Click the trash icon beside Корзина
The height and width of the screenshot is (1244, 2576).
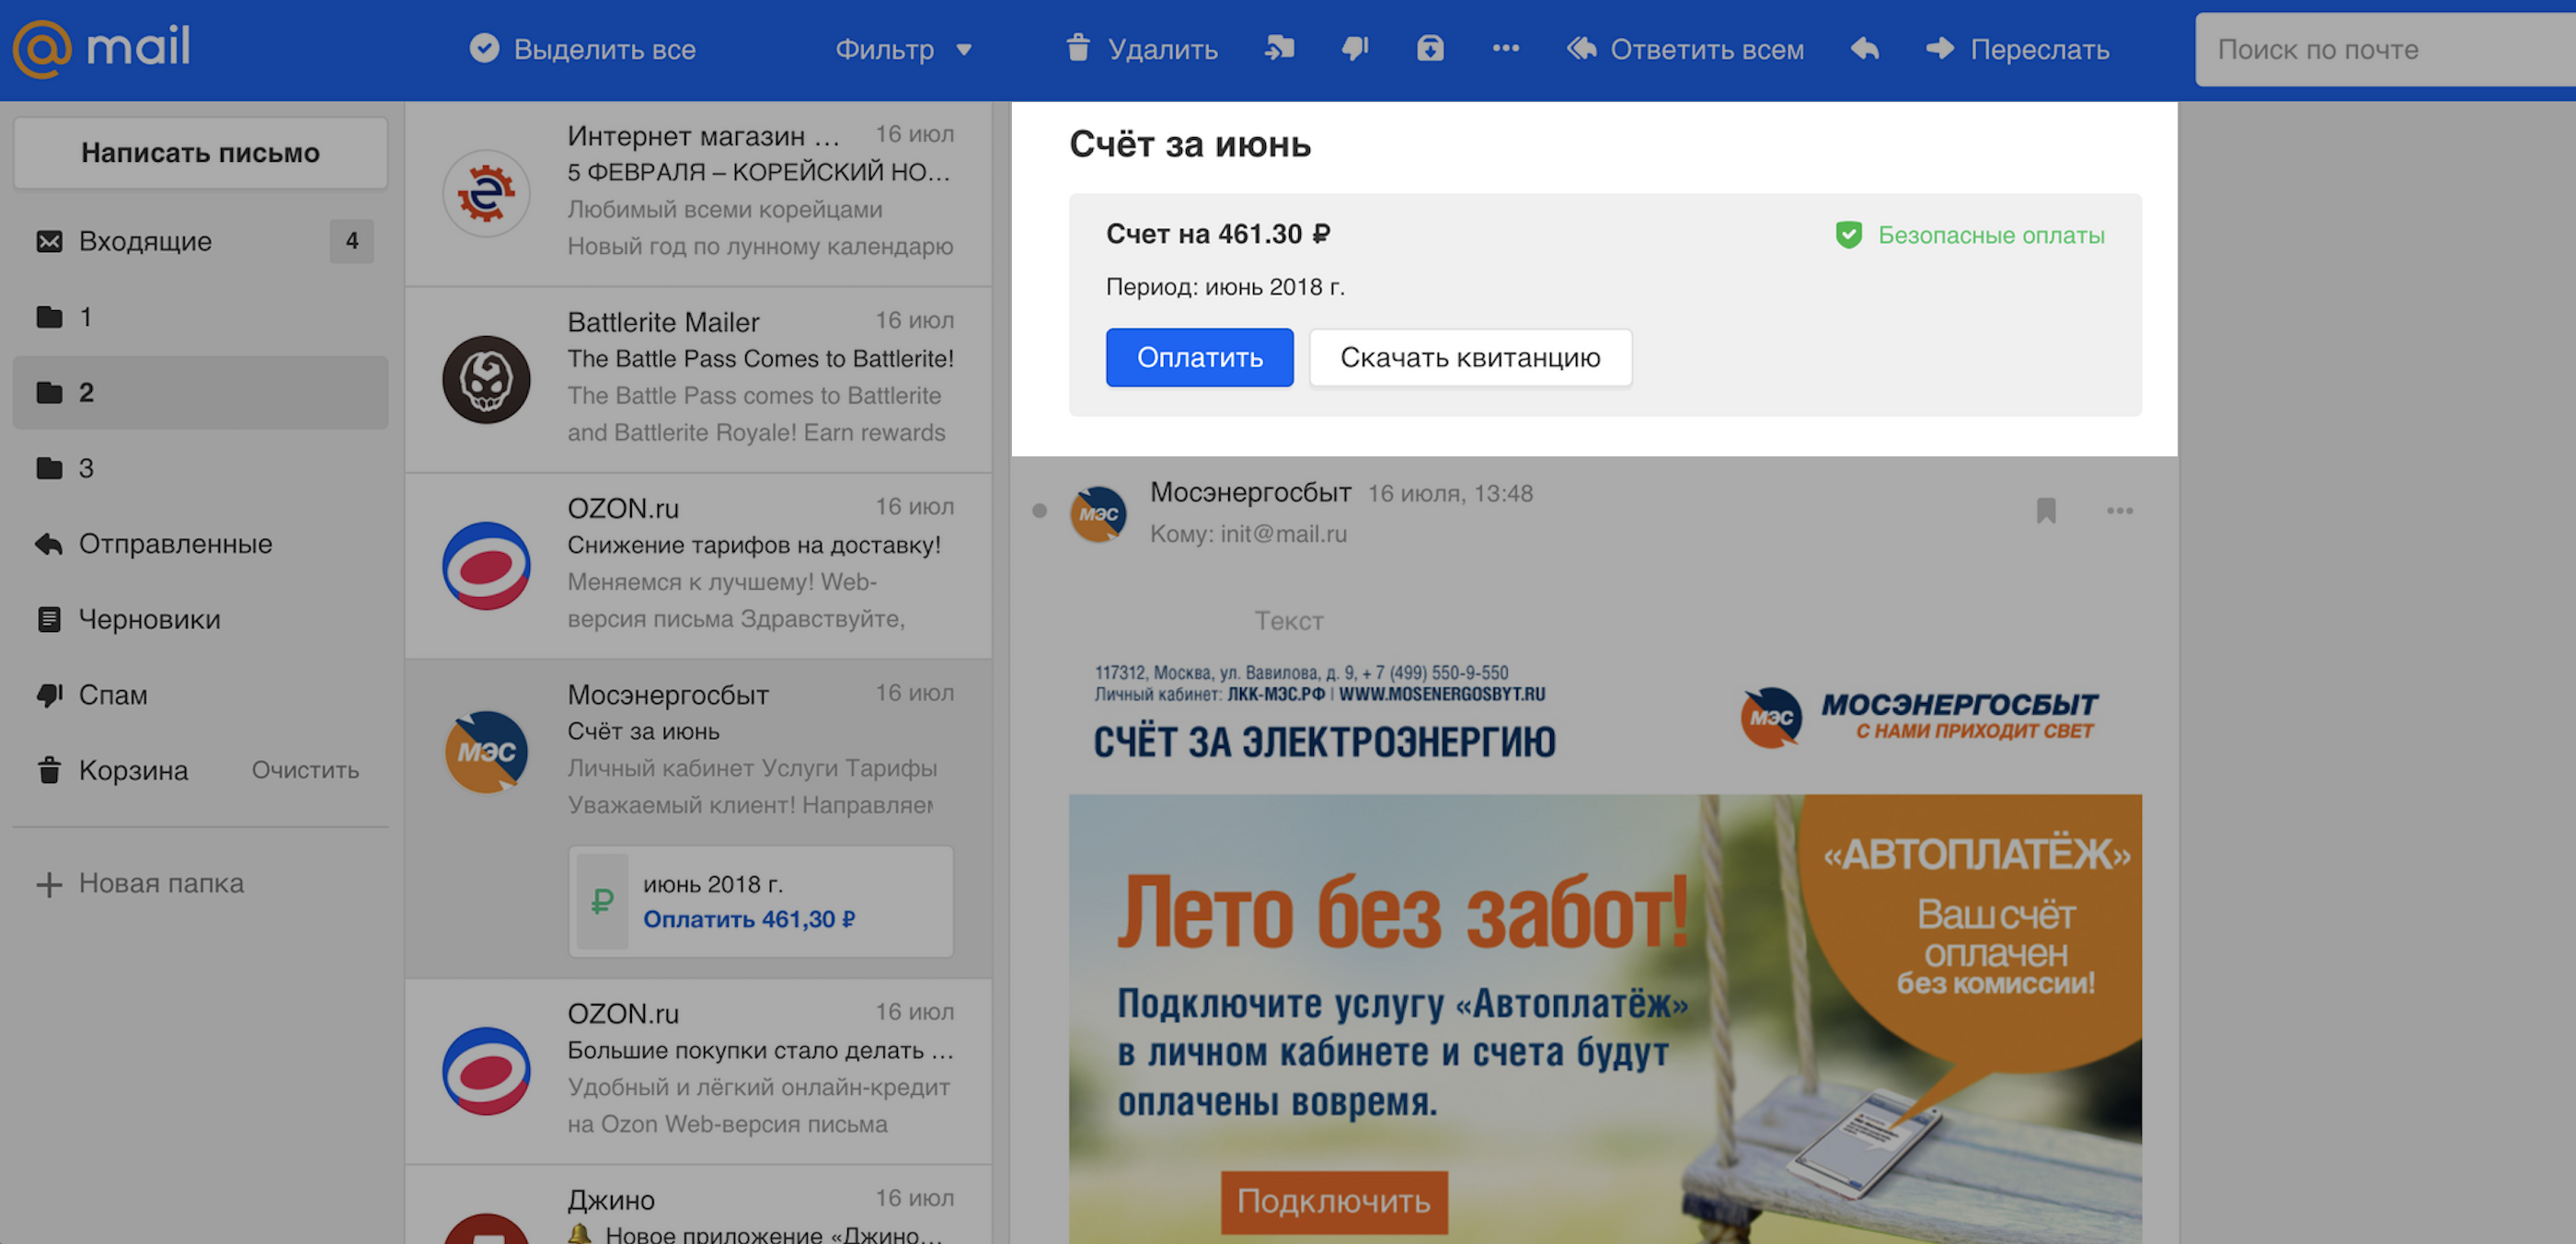tap(49, 770)
